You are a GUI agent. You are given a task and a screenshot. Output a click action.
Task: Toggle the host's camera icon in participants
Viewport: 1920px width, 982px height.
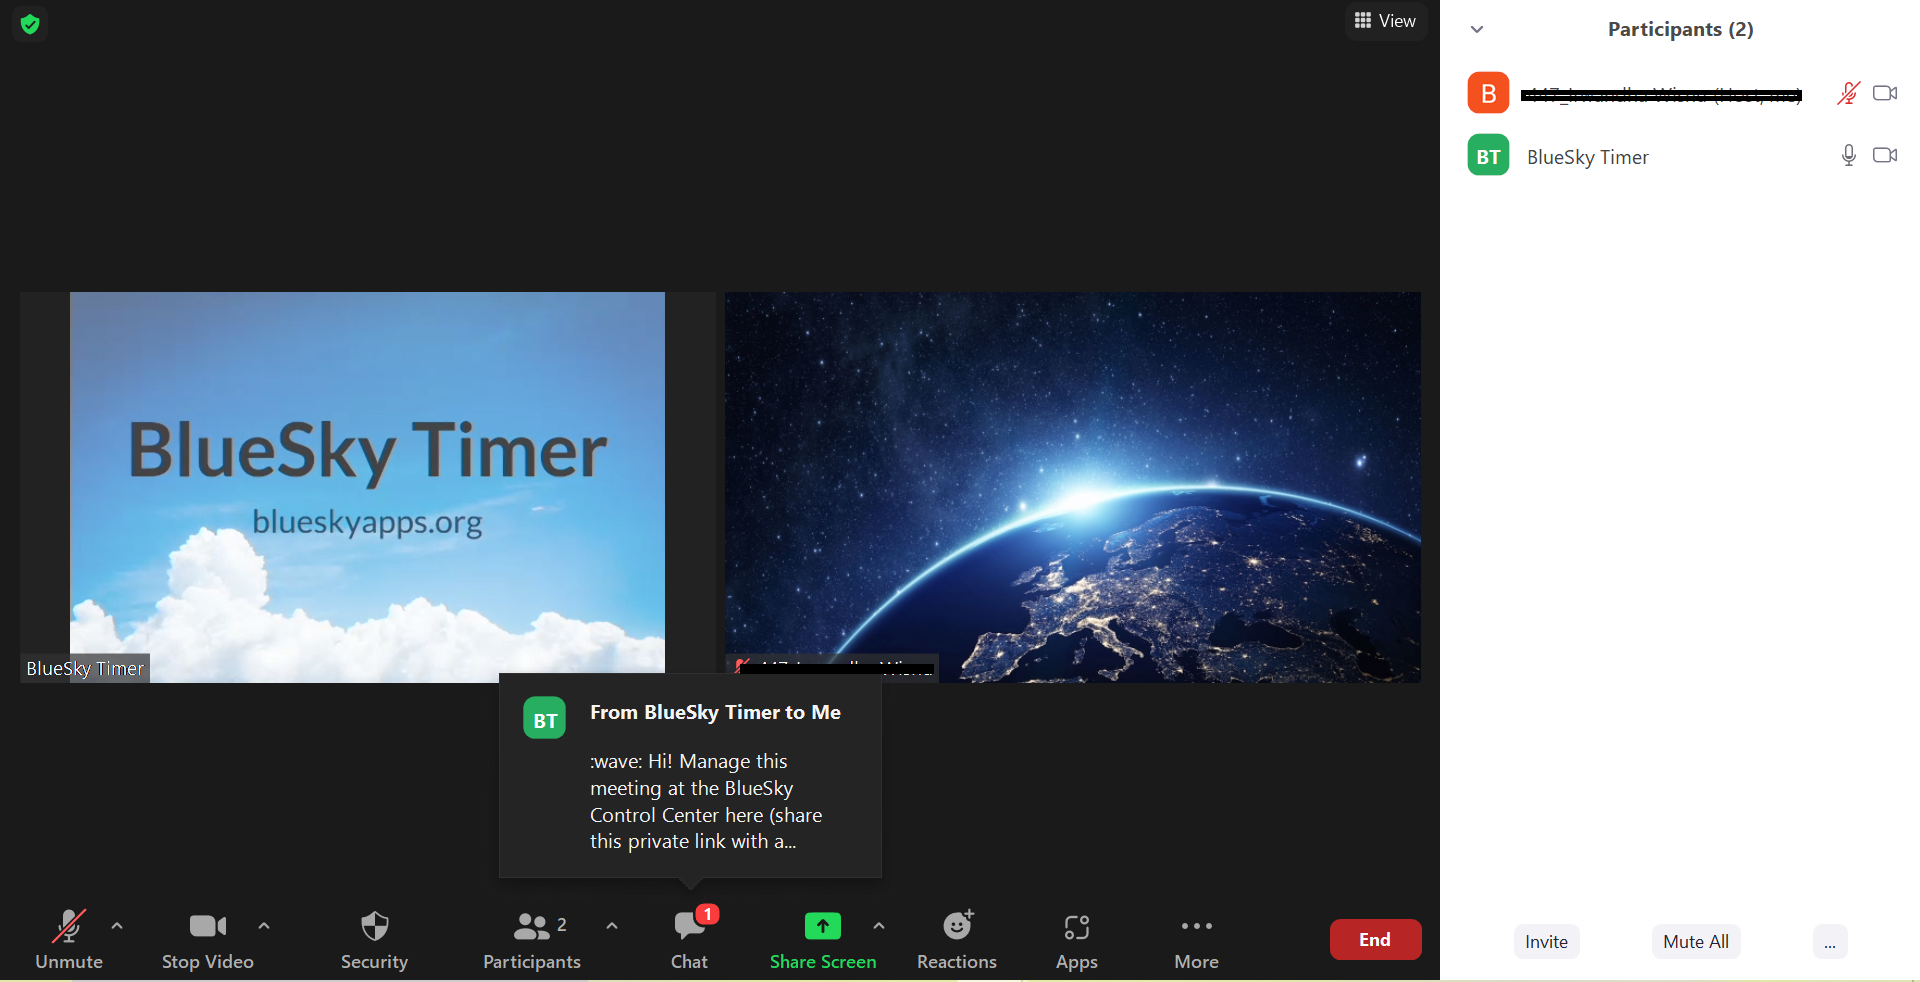point(1885,93)
